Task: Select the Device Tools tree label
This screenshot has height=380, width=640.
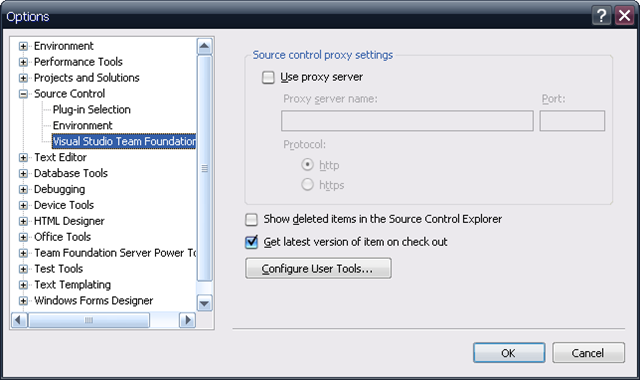Action: coord(64,205)
